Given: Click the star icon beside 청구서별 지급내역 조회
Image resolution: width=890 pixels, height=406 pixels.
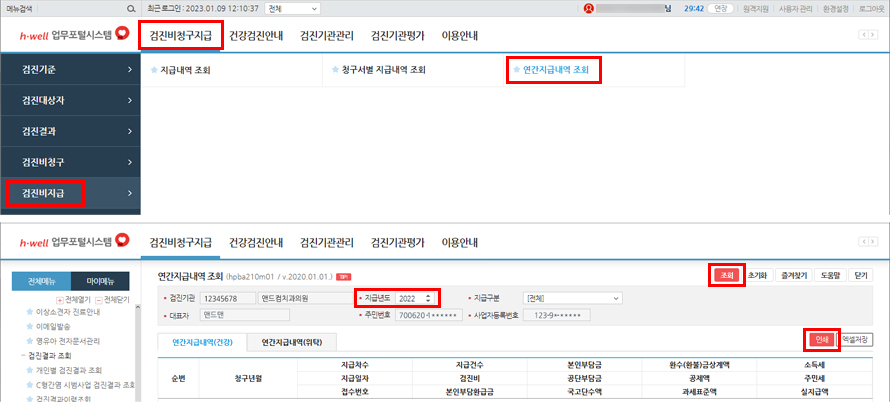Looking at the screenshot, I should pos(335,71).
